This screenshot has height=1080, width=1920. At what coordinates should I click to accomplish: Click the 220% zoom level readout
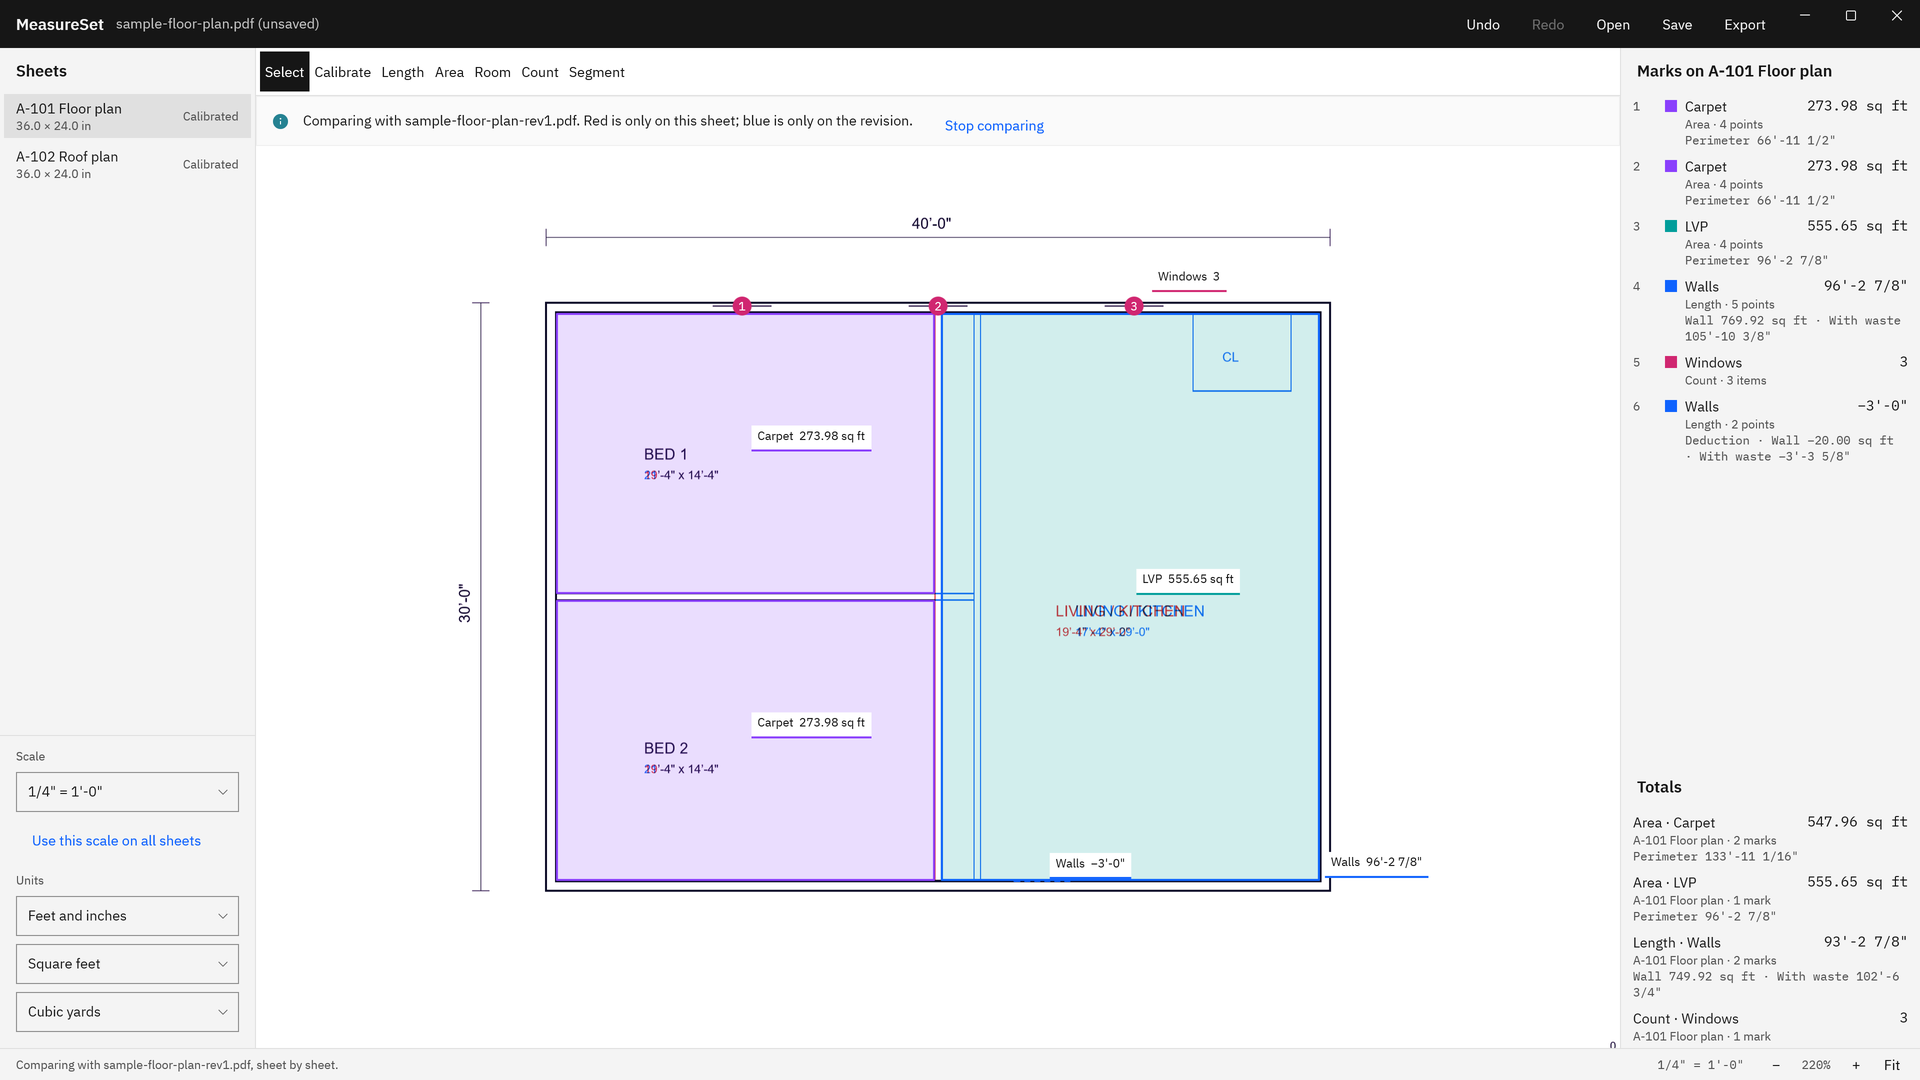point(1816,1065)
